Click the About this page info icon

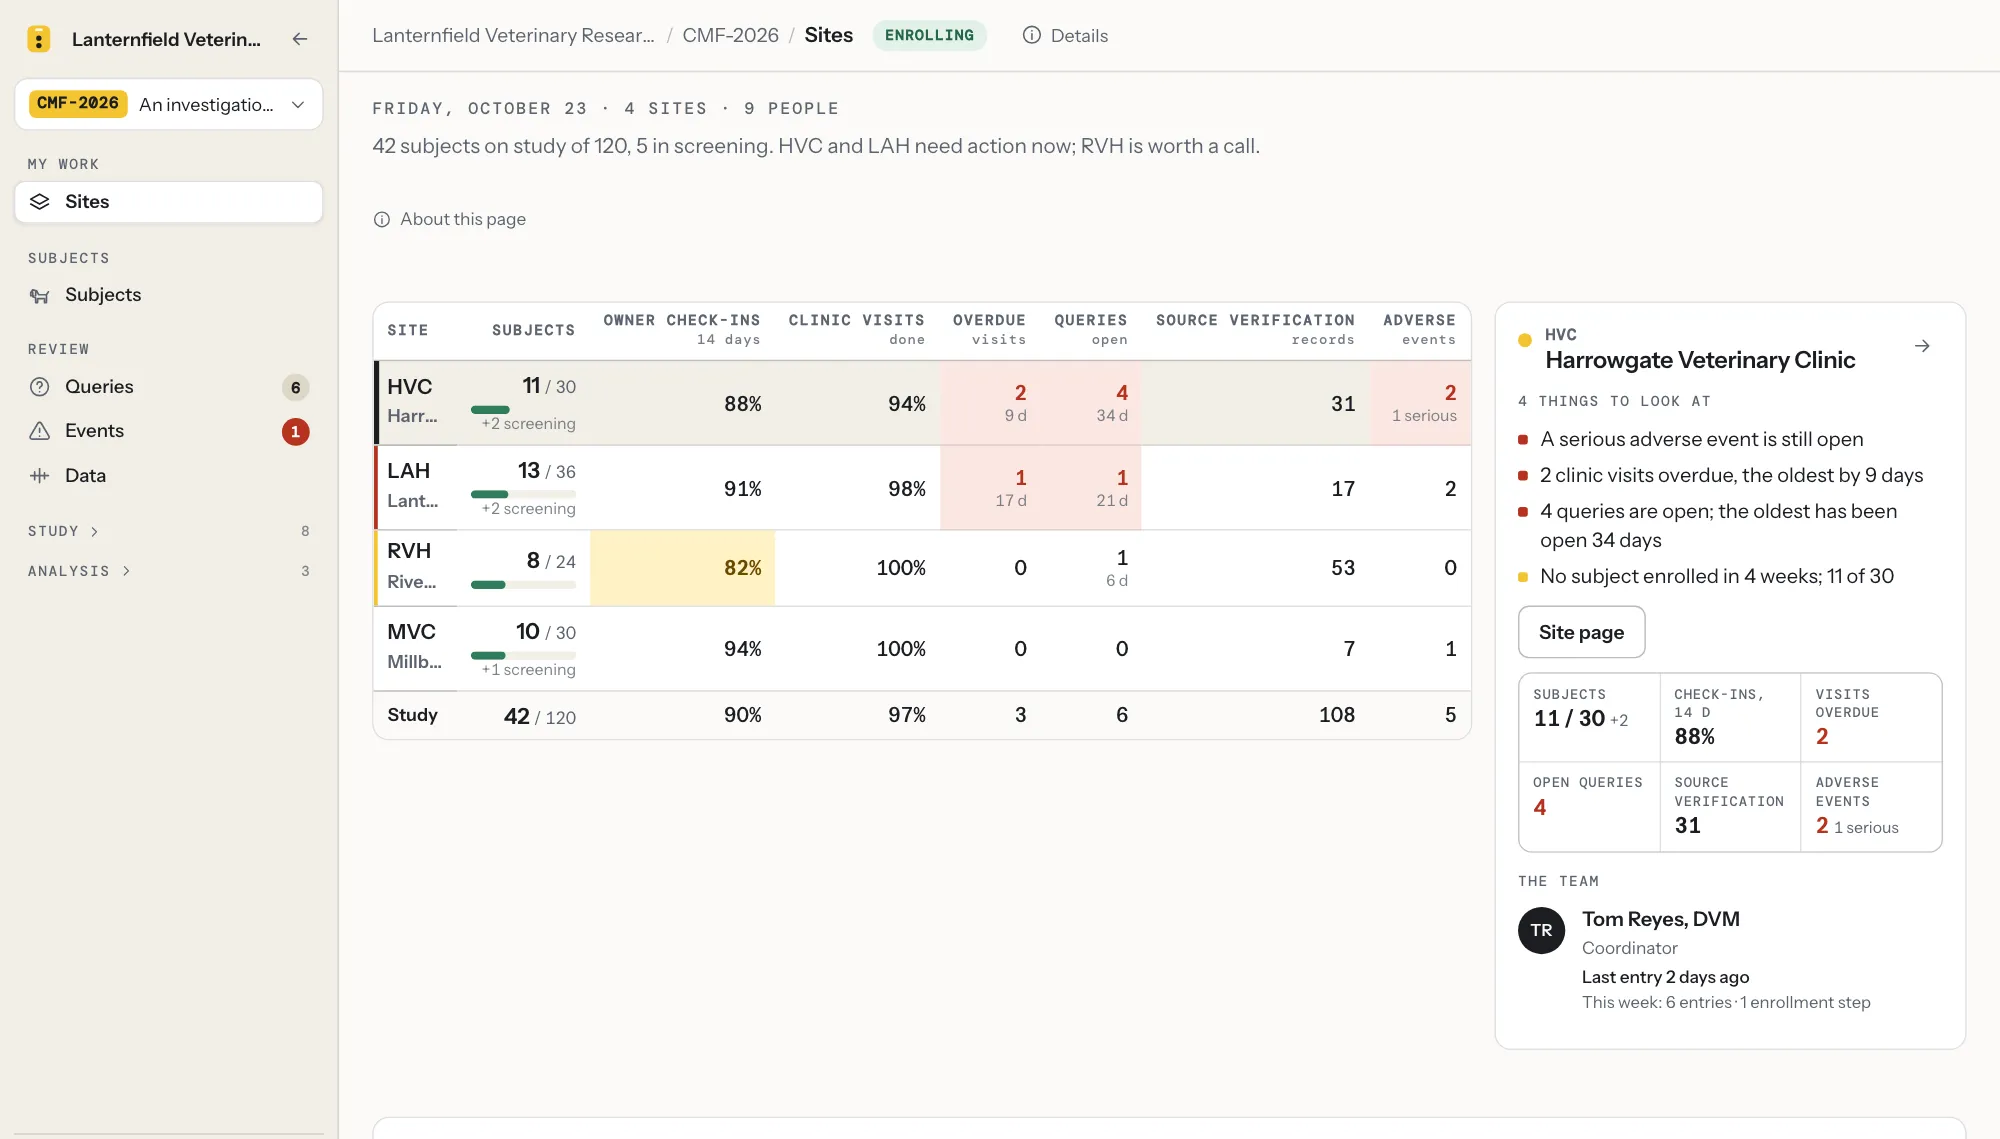click(381, 219)
